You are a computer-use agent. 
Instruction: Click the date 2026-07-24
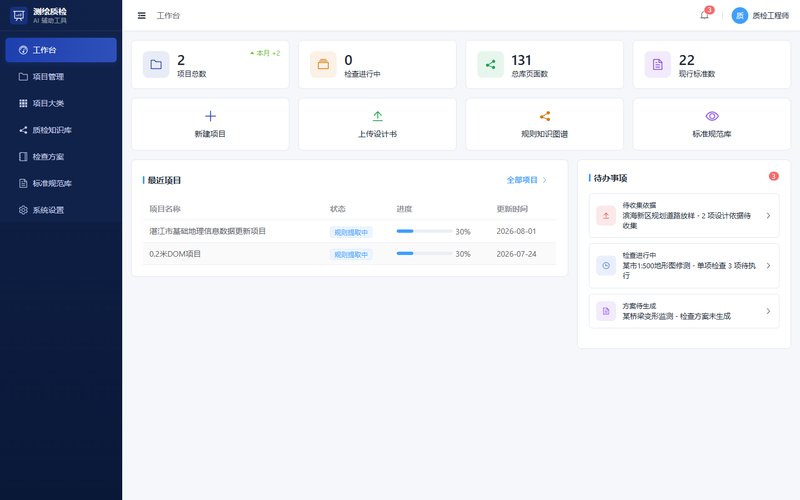tap(516, 254)
